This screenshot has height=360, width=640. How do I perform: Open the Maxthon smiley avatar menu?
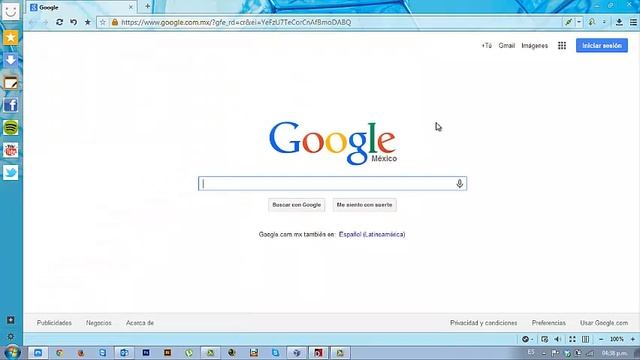[11, 11]
